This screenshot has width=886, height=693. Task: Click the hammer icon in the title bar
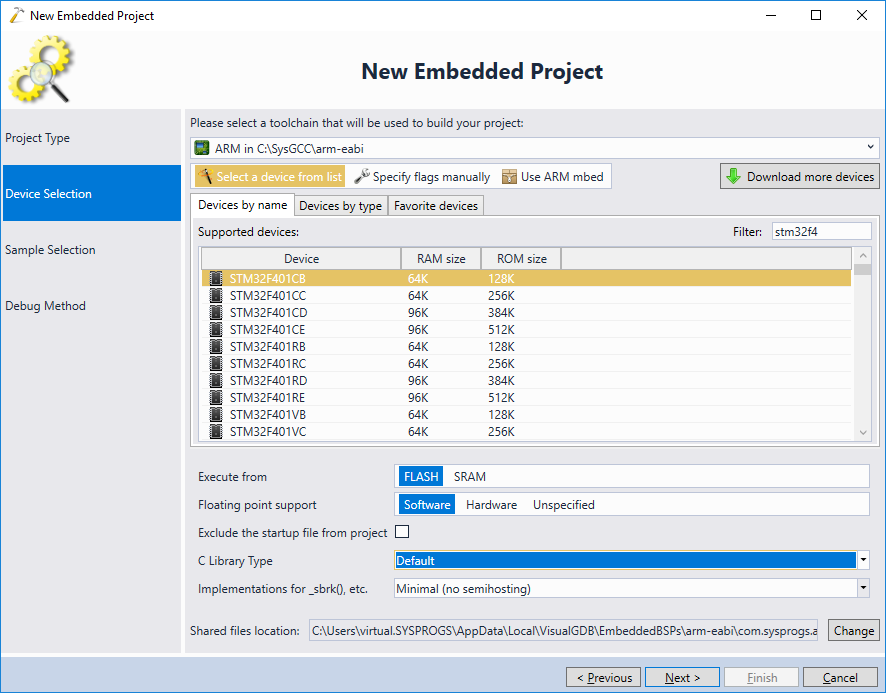tap(16, 15)
